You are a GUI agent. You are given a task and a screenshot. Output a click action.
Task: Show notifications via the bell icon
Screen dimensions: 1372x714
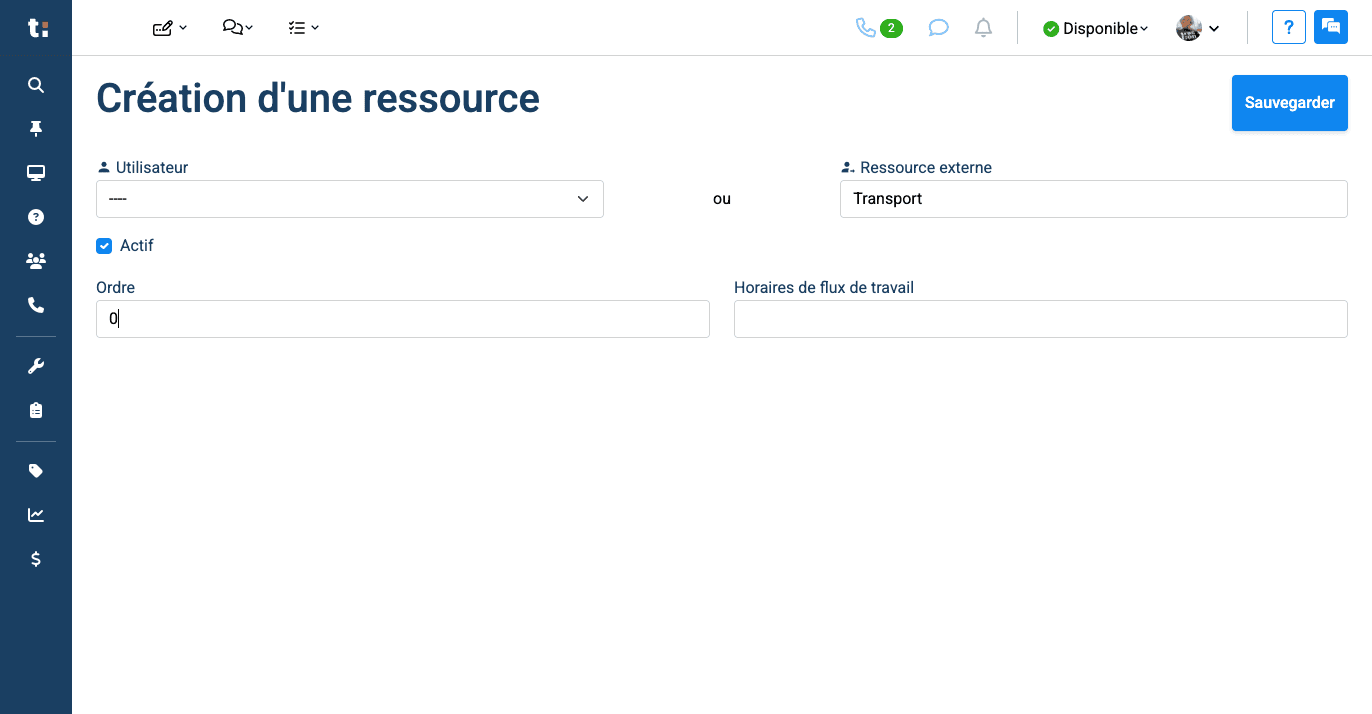pyautogui.click(x=984, y=28)
